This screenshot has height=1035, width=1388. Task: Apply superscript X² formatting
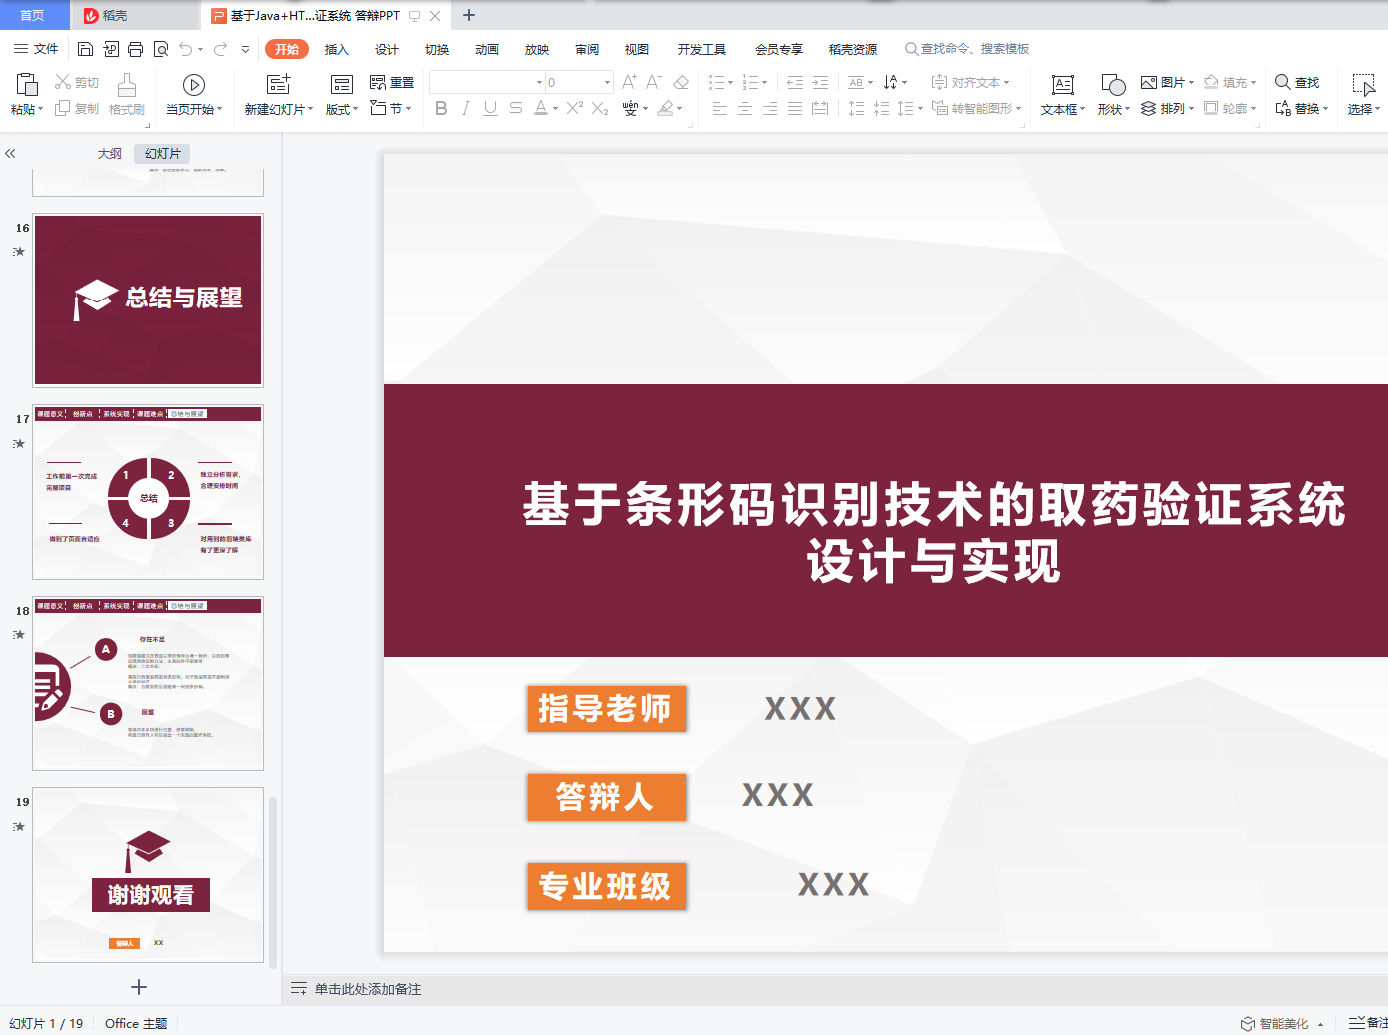574,108
